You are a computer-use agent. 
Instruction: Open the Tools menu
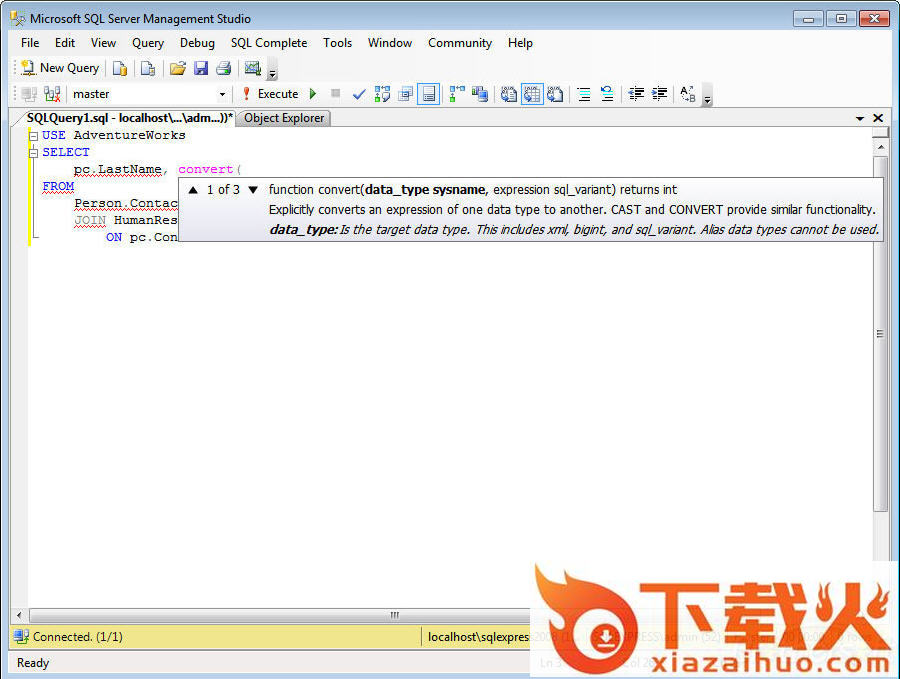(338, 43)
